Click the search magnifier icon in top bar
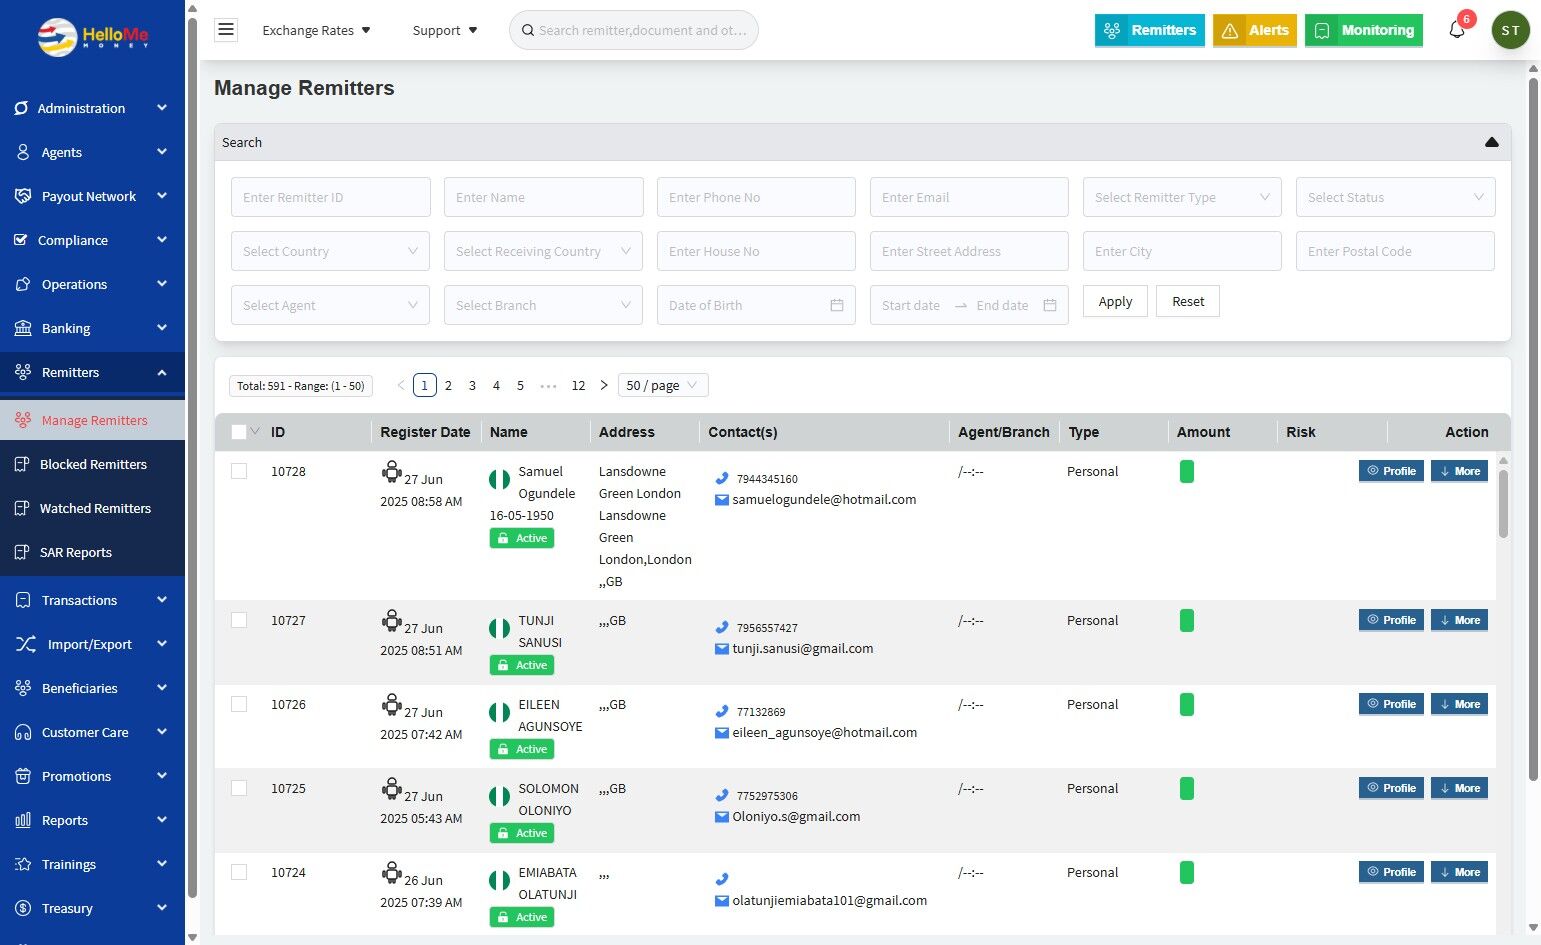The height and width of the screenshot is (945, 1541). click(x=527, y=31)
